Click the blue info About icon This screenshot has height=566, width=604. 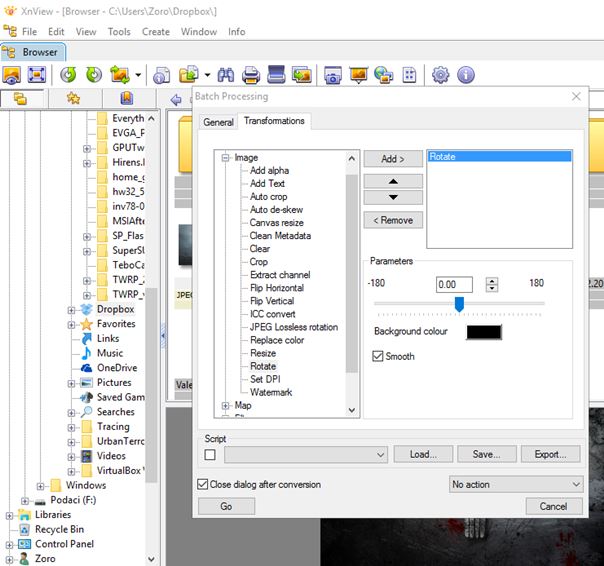(465, 75)
